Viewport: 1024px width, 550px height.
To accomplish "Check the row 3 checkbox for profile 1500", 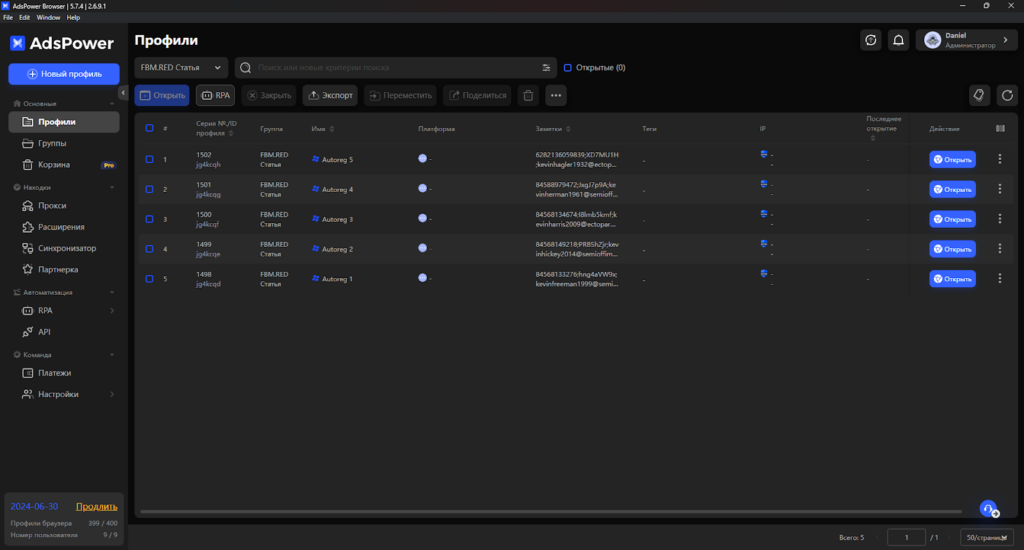I will tap(150, 219).
